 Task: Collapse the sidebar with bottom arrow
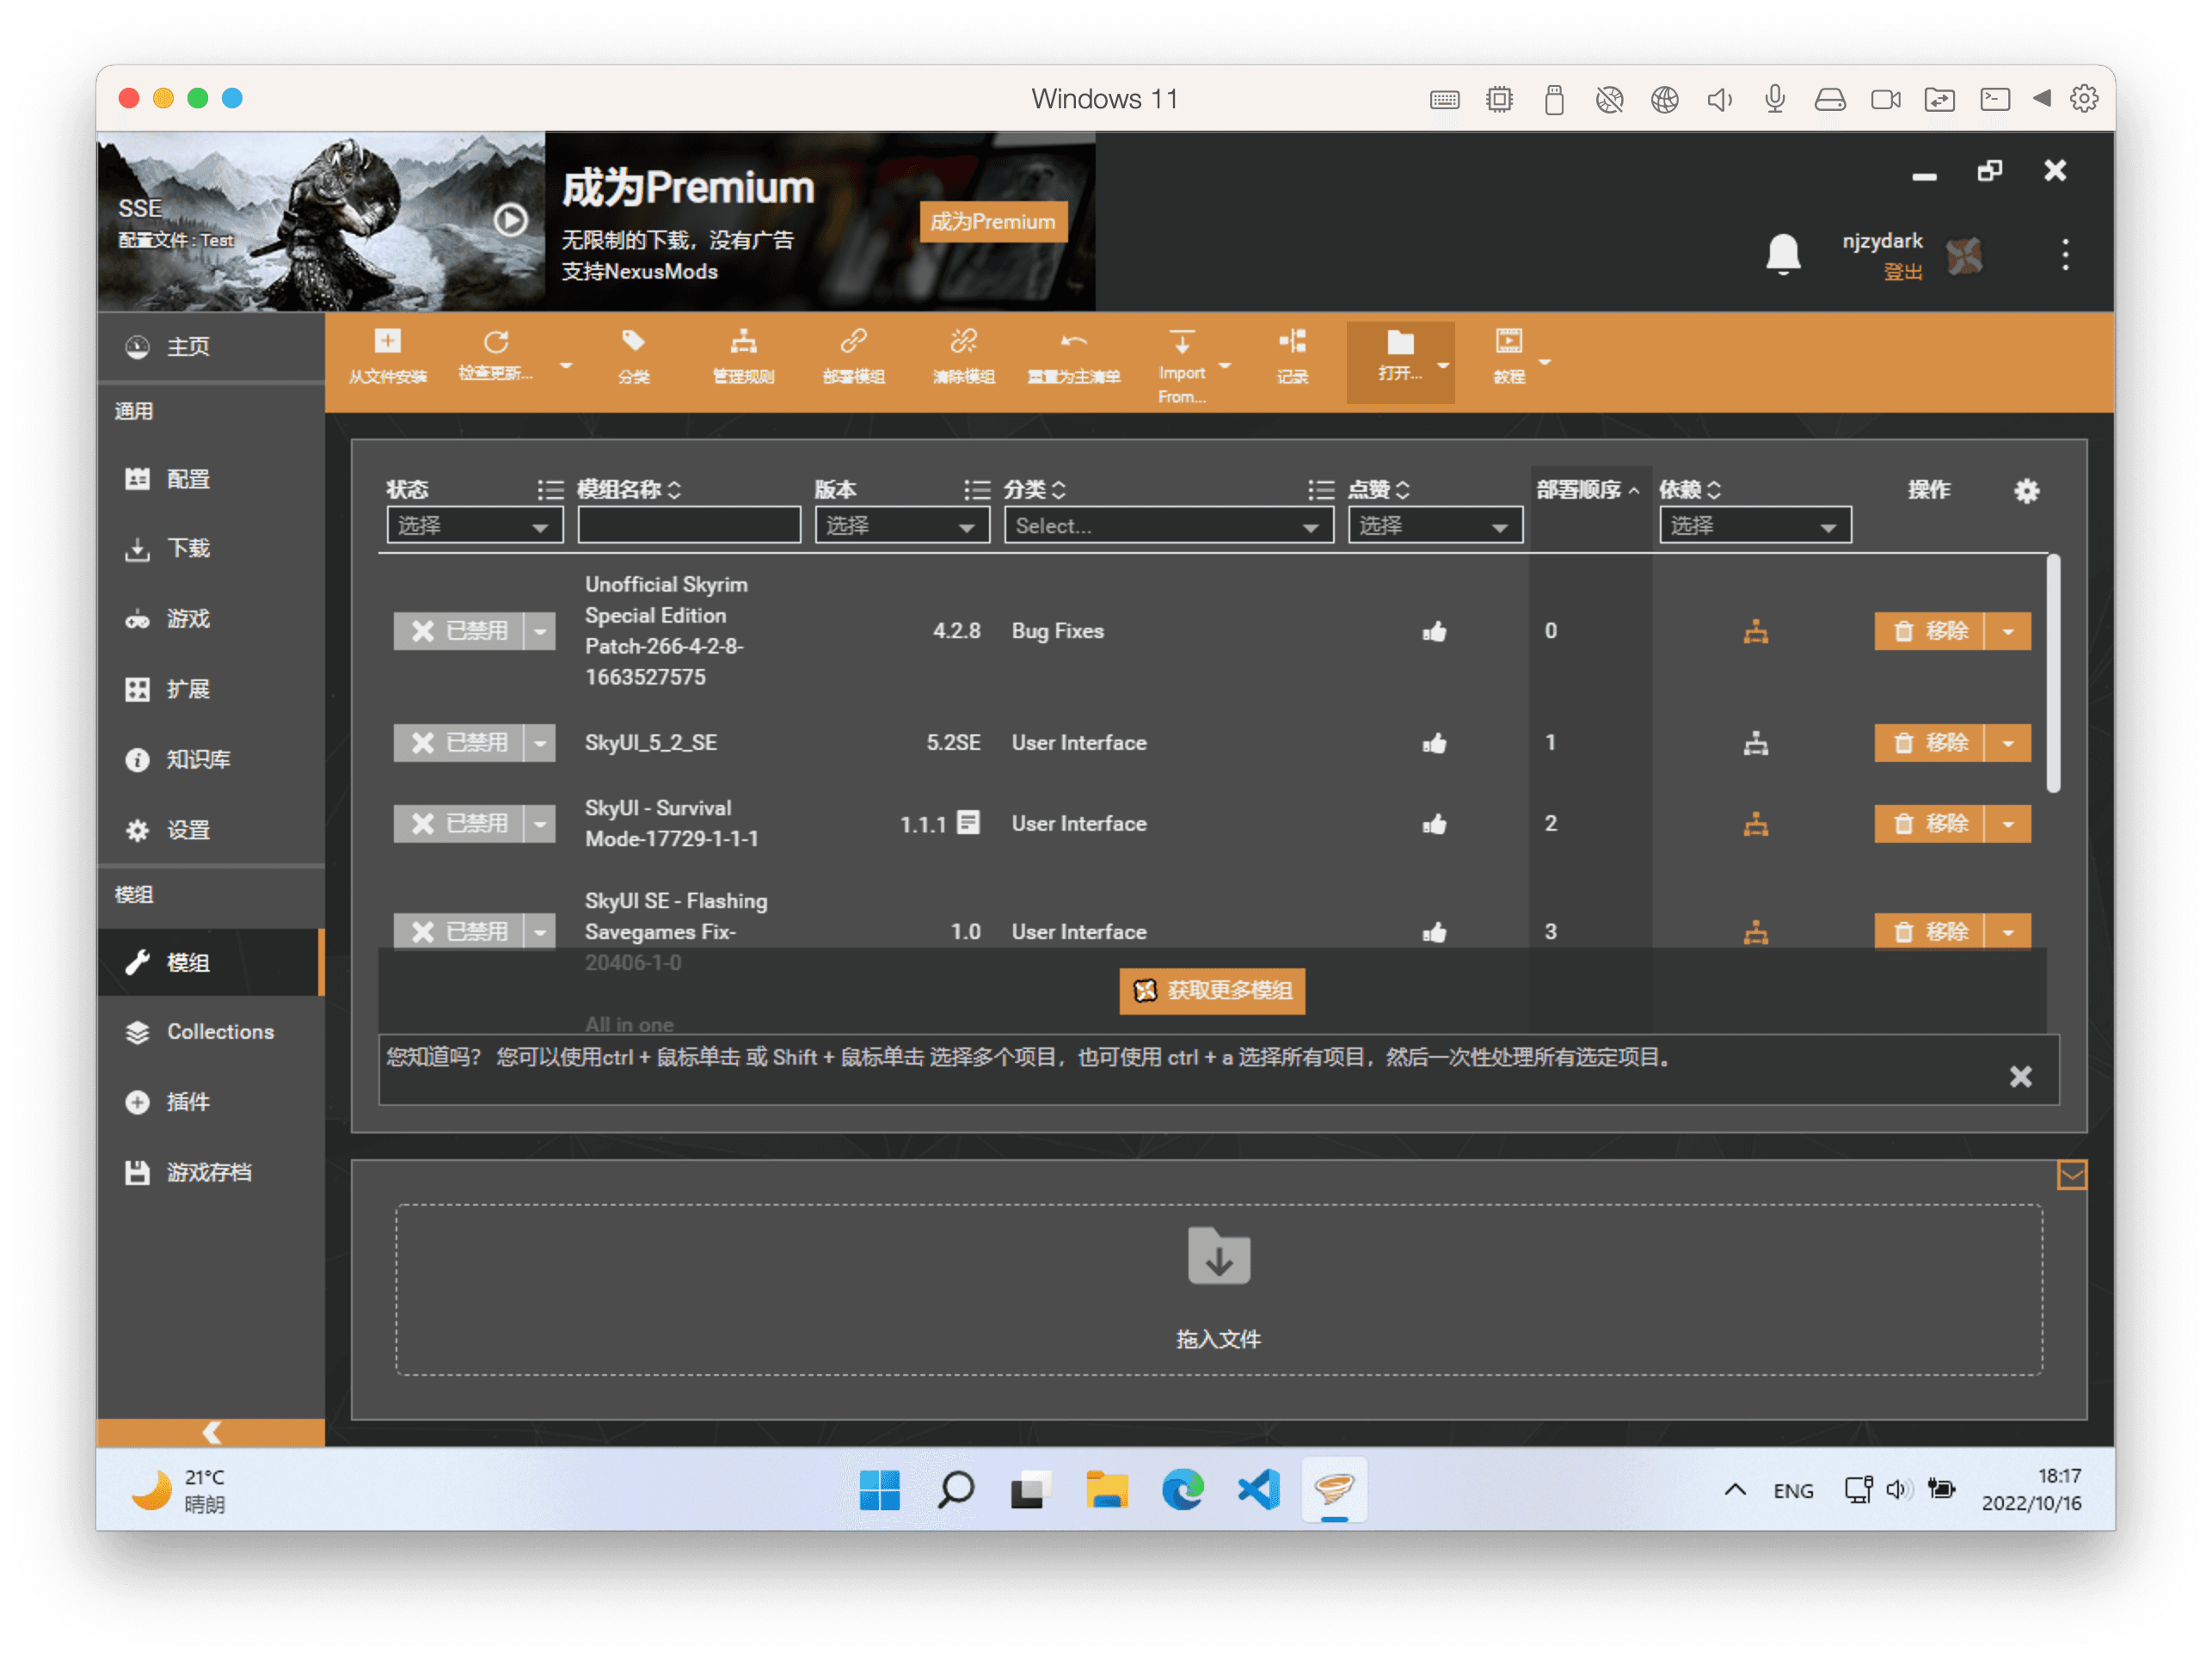(x=211, y=1432)
